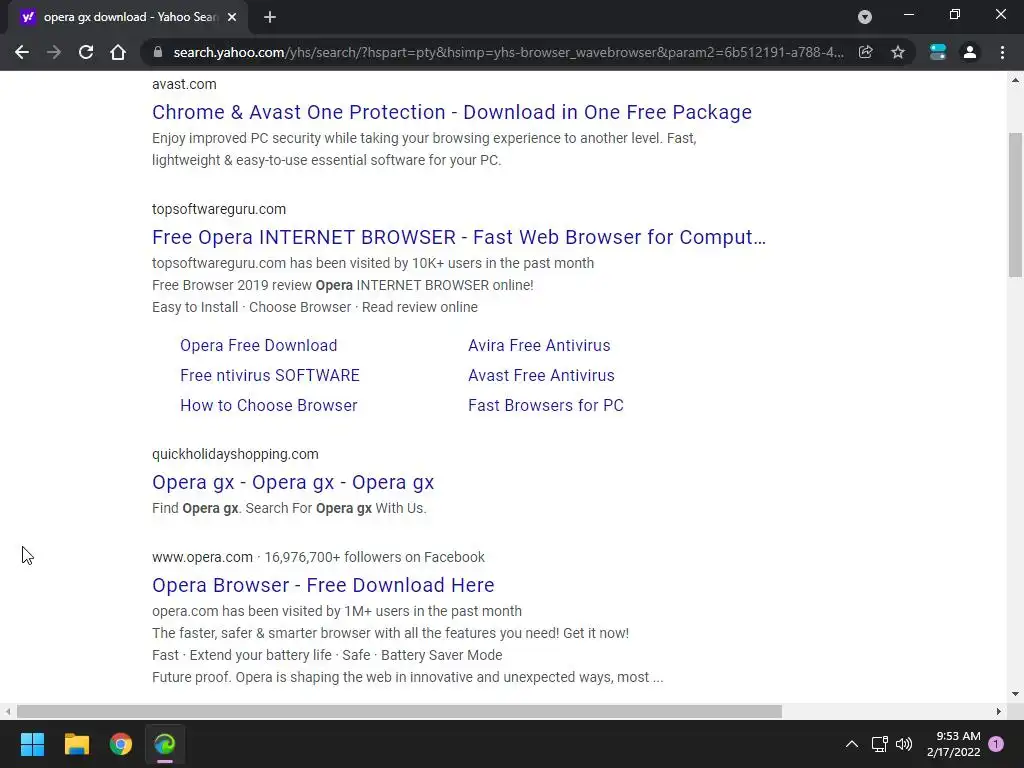Image resolution: width=1024 pixels, height=768 pixels.
Task: Open the clock and date panel
Action: click(953, 744)
